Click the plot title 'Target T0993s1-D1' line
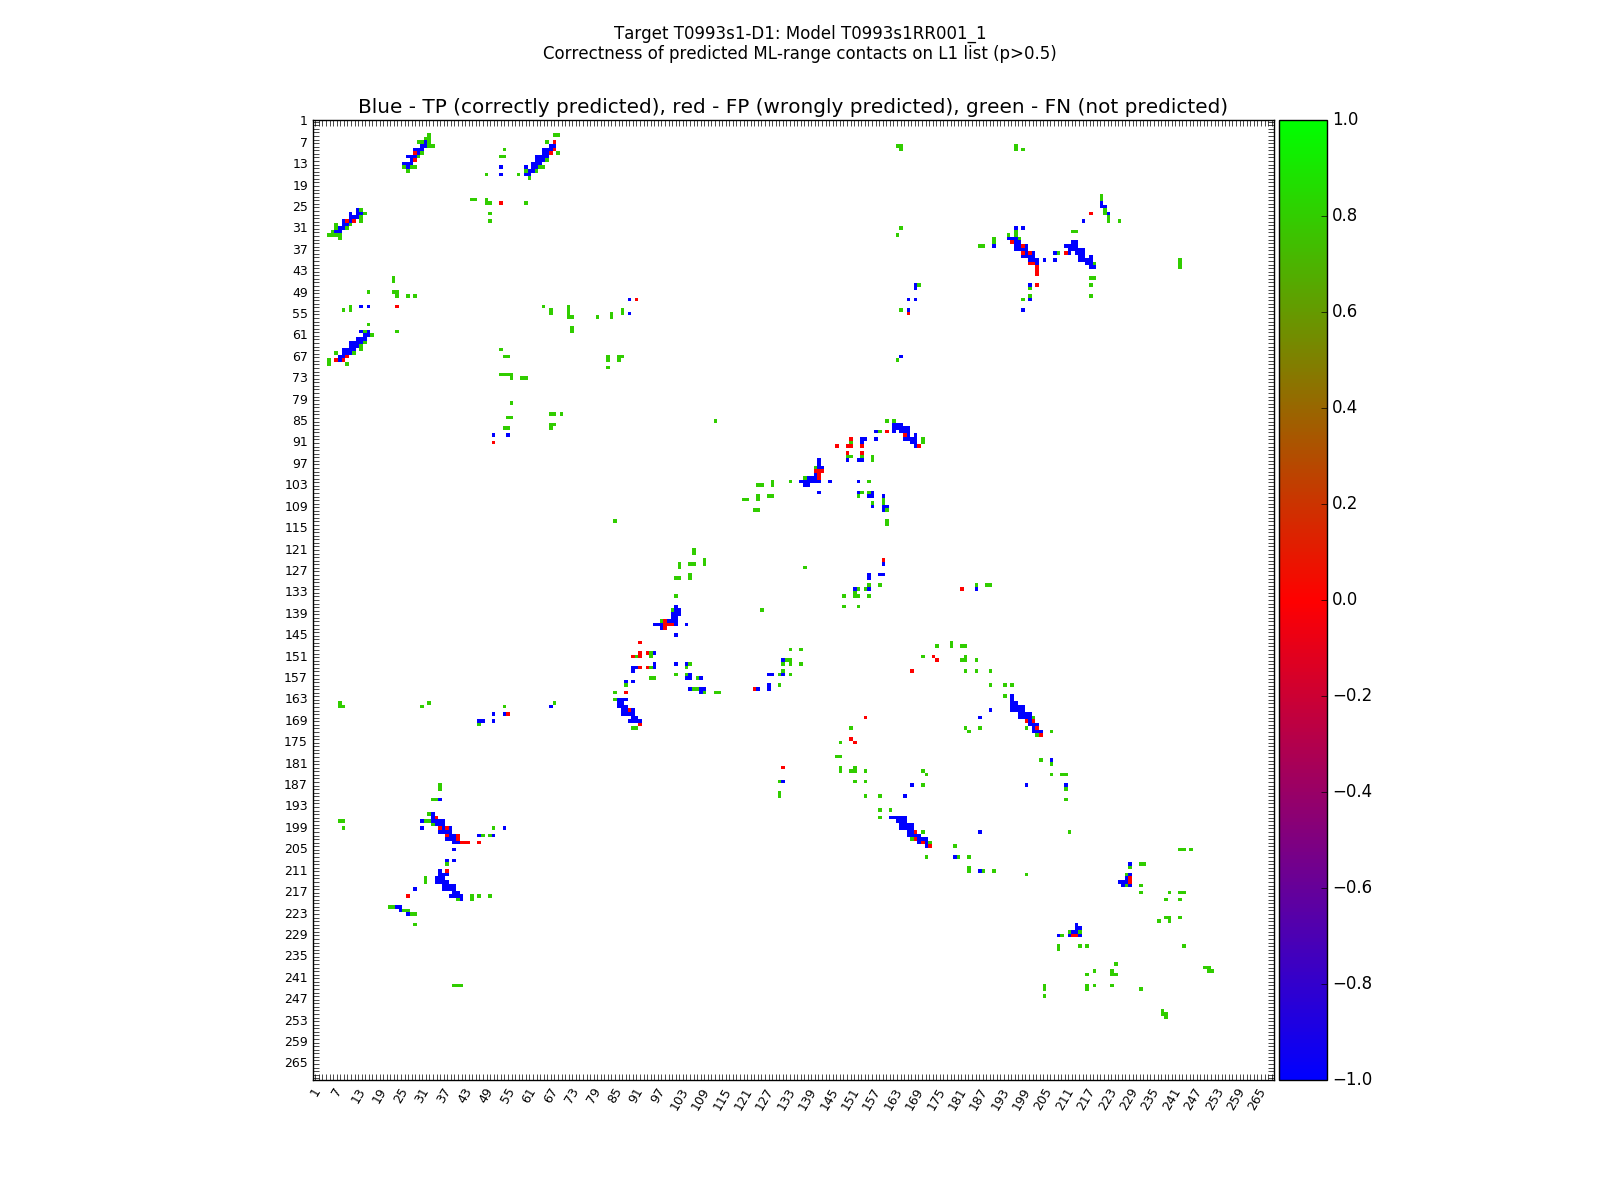 point(799,33)
